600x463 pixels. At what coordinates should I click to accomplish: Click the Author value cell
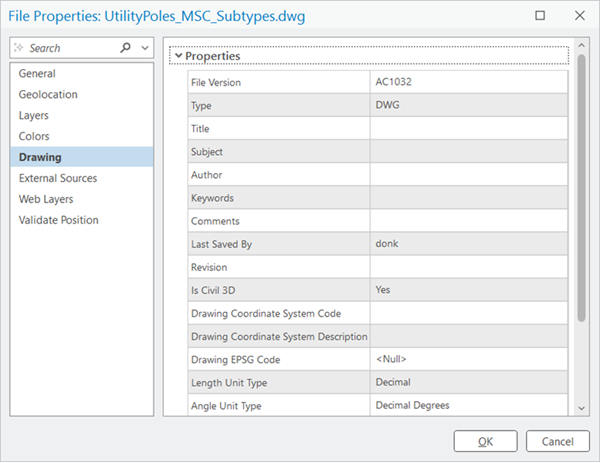click(x=470, y=175)
